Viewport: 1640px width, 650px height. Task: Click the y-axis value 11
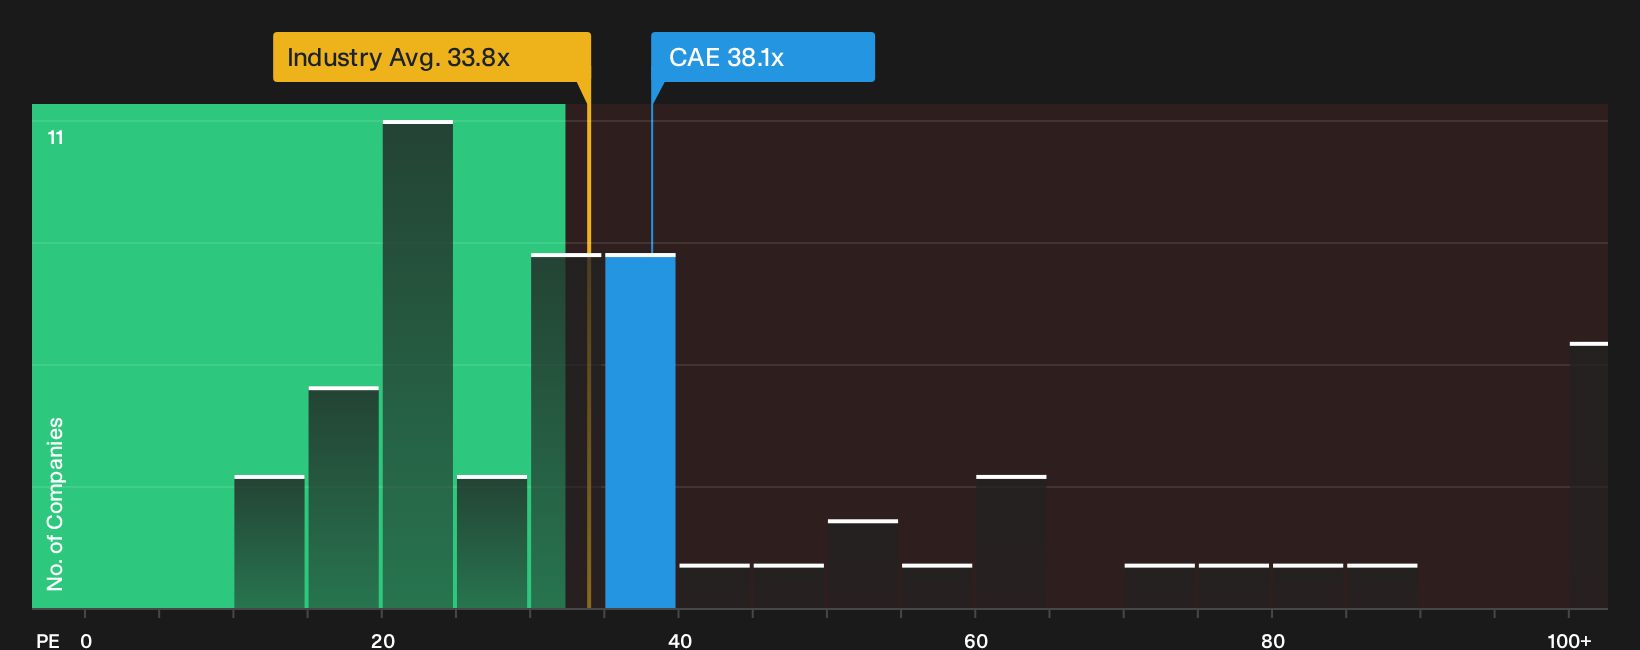56,138
